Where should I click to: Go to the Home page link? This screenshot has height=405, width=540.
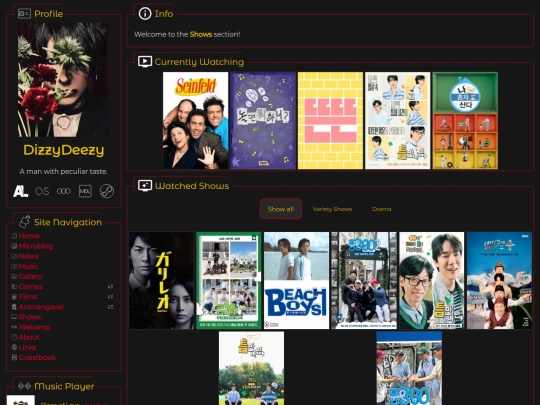29,236
